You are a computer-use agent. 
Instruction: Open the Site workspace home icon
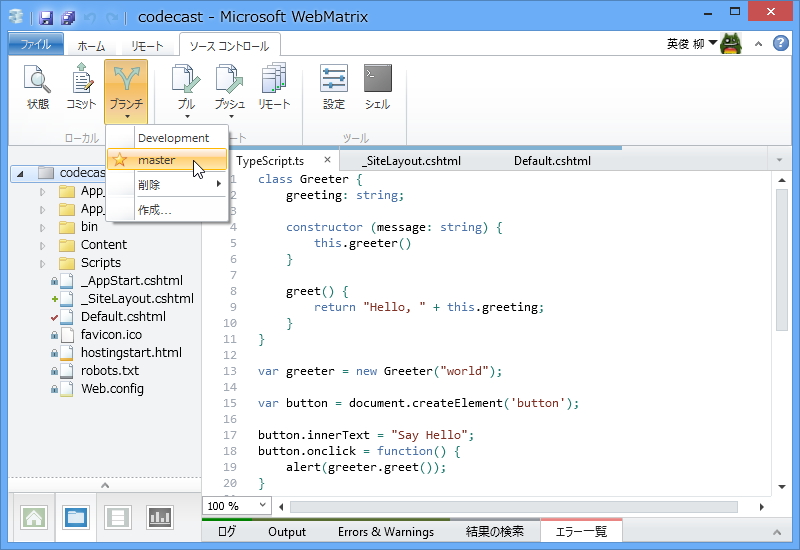34,517
